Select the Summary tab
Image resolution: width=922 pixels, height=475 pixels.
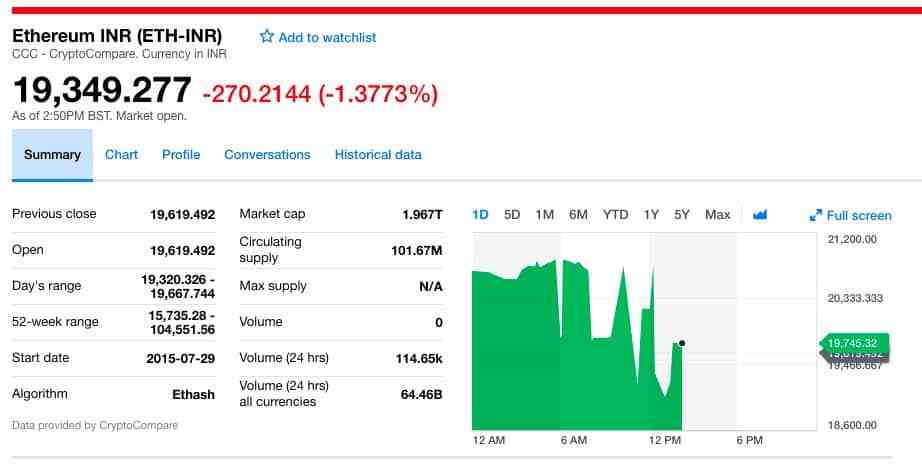tap(52, 155)
